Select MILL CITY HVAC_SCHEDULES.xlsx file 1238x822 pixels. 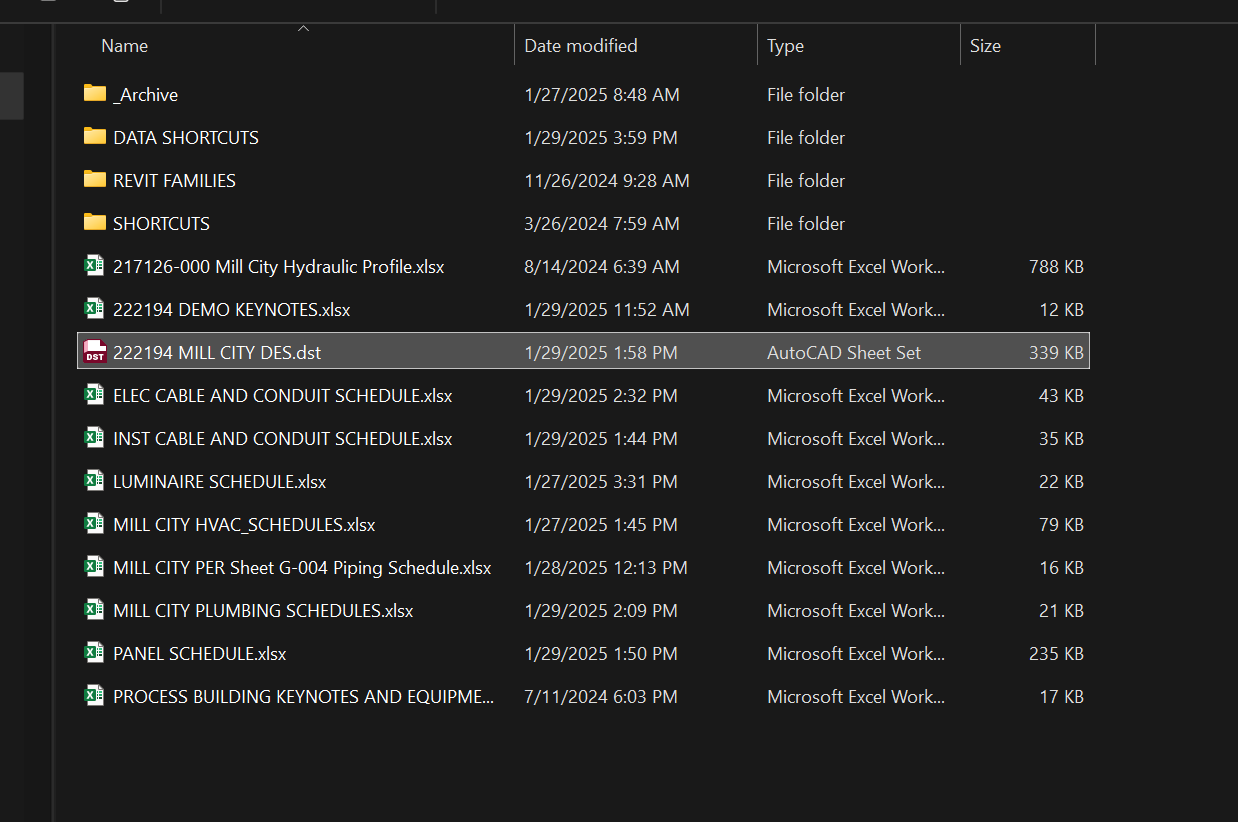pos(244,525)
